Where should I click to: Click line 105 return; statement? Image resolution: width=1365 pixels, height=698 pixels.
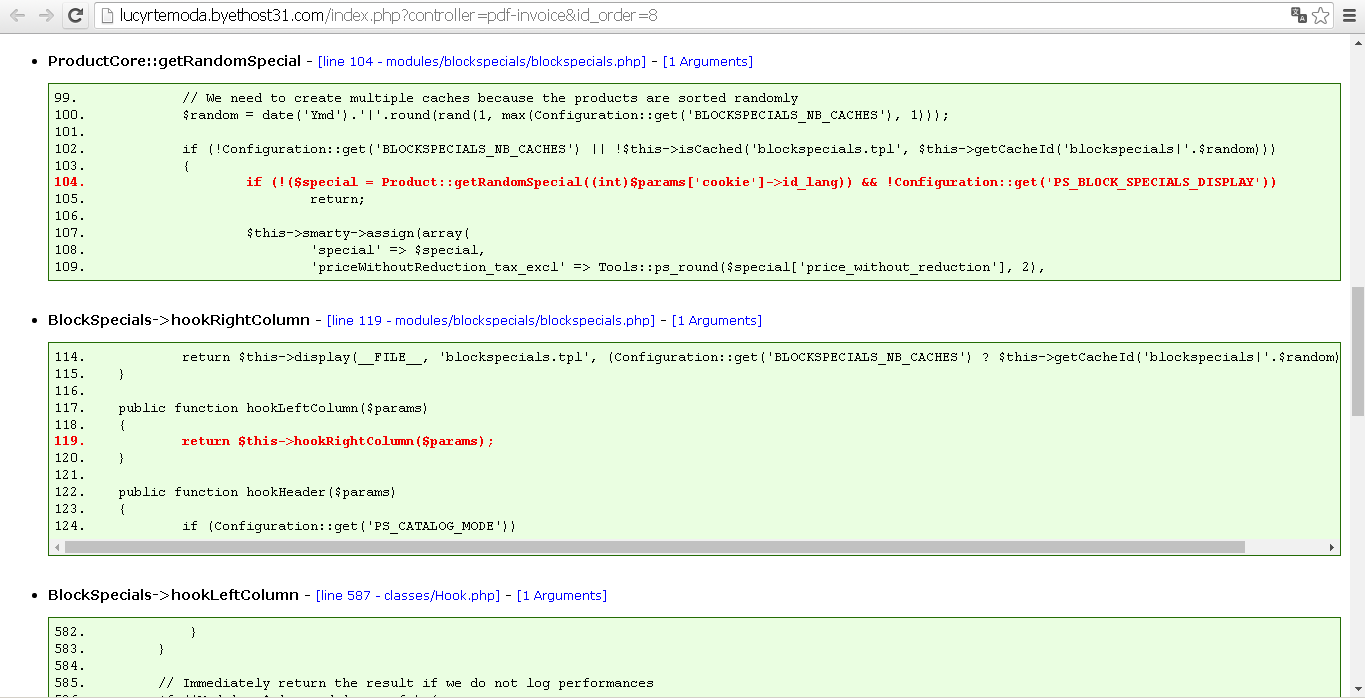338,199
